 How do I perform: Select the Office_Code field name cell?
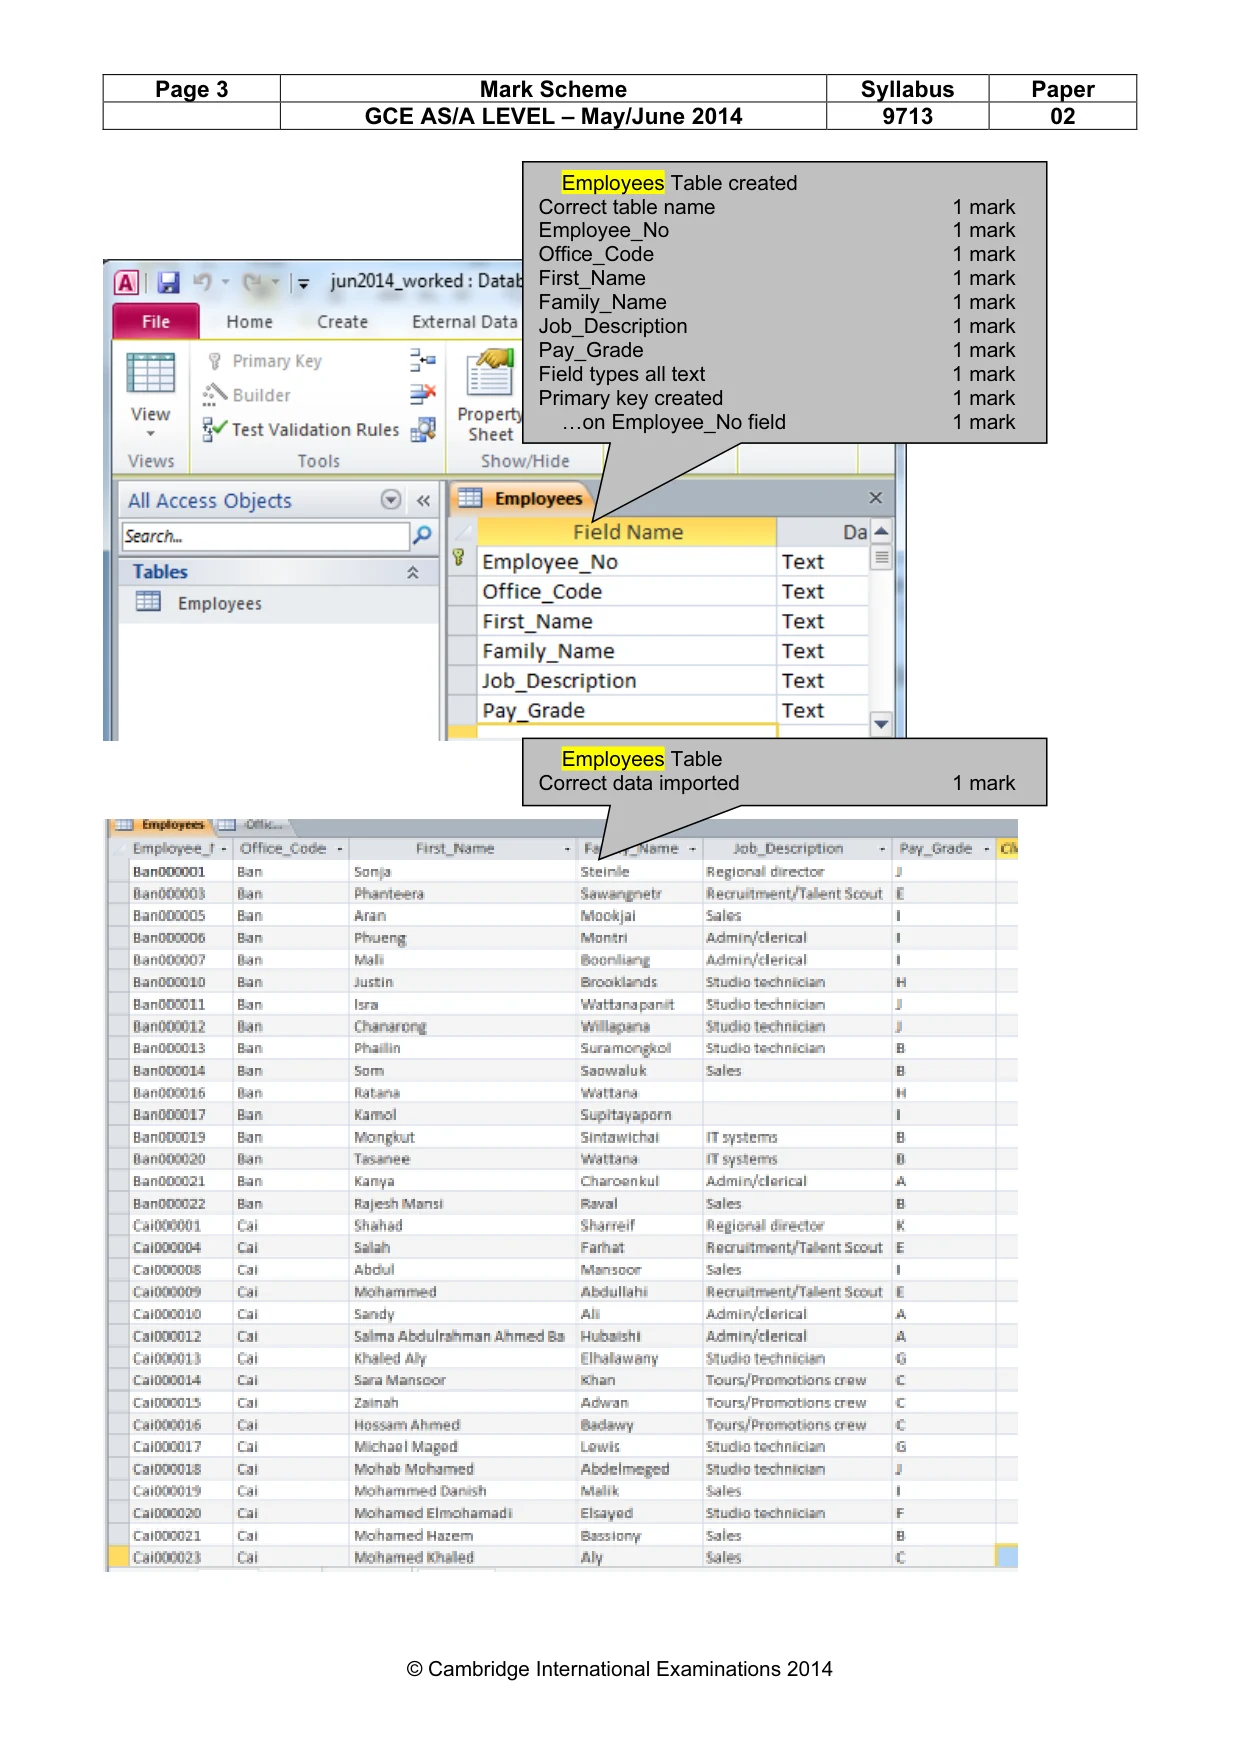[627, 592]
